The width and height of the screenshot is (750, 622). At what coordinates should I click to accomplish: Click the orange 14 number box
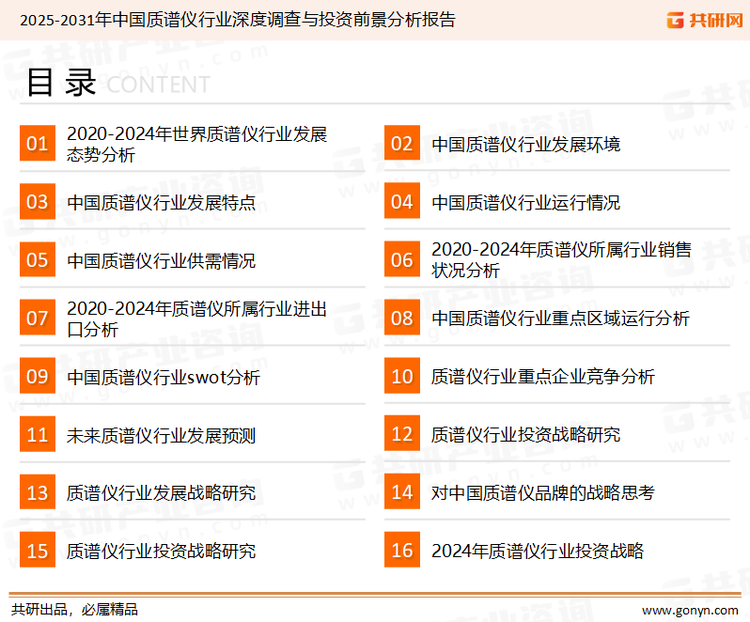point(402,492)
